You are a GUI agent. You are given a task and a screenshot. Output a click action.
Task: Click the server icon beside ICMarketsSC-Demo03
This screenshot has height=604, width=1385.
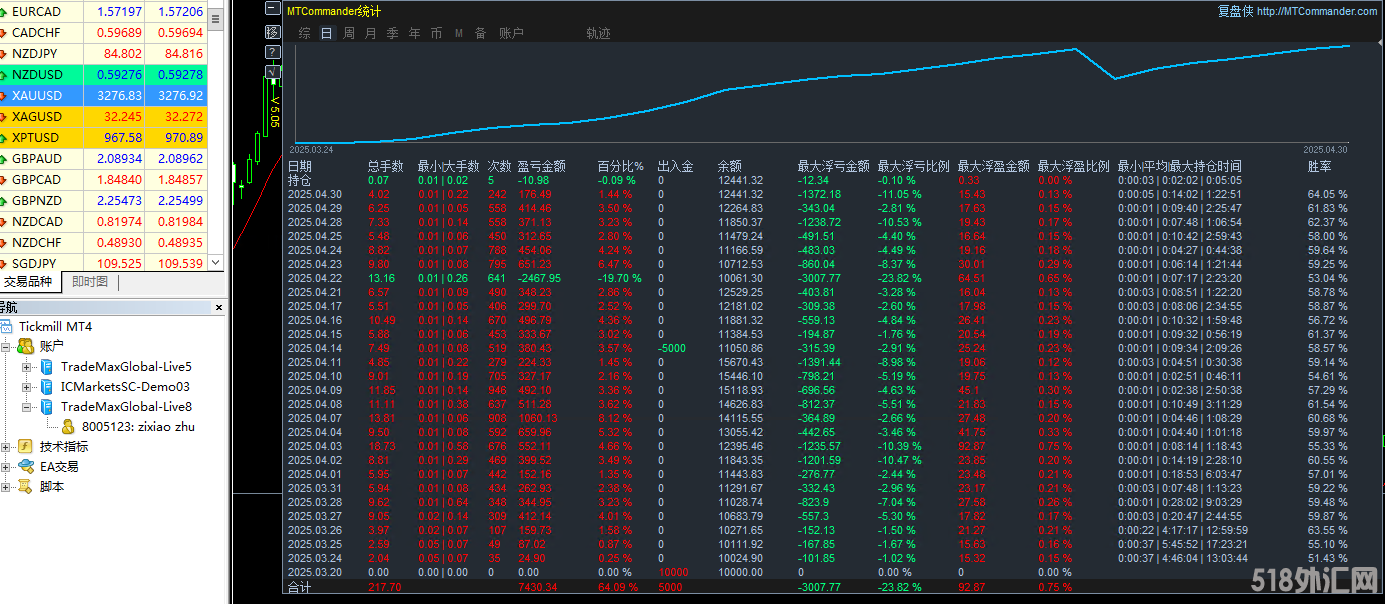(47, 387)
